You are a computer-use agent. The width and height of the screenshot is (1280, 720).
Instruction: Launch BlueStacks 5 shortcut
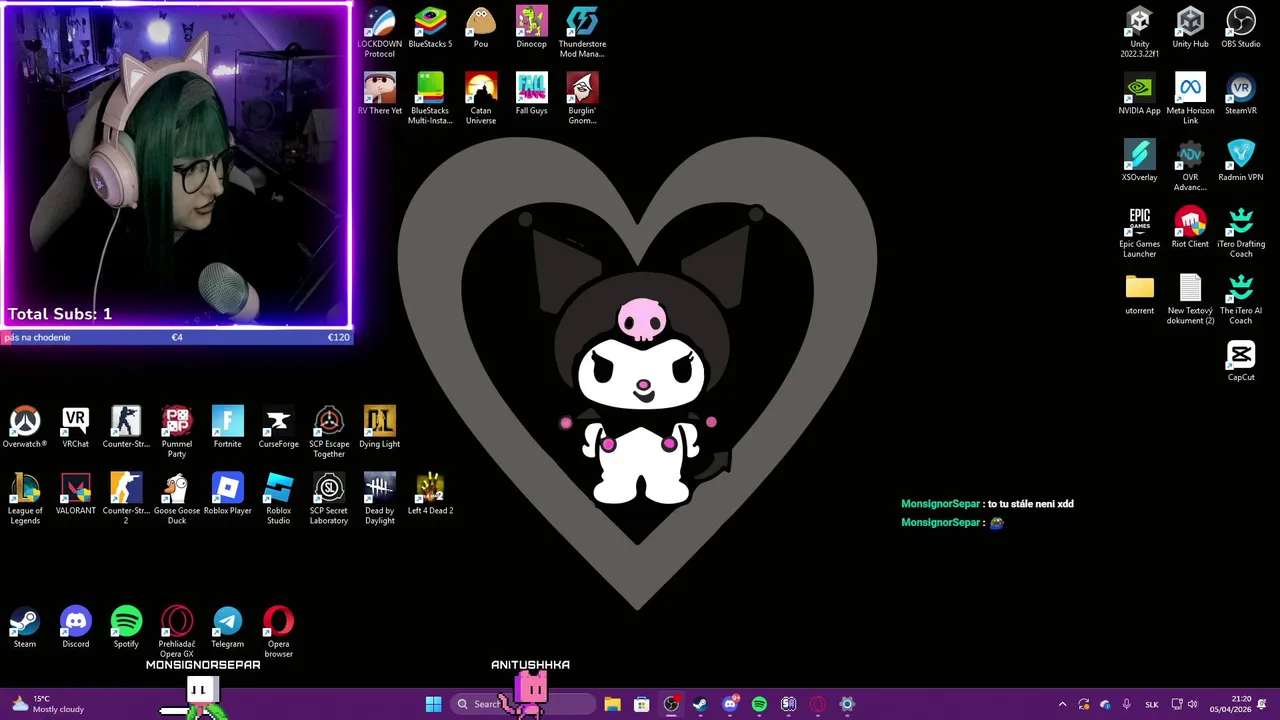(430, 28)
